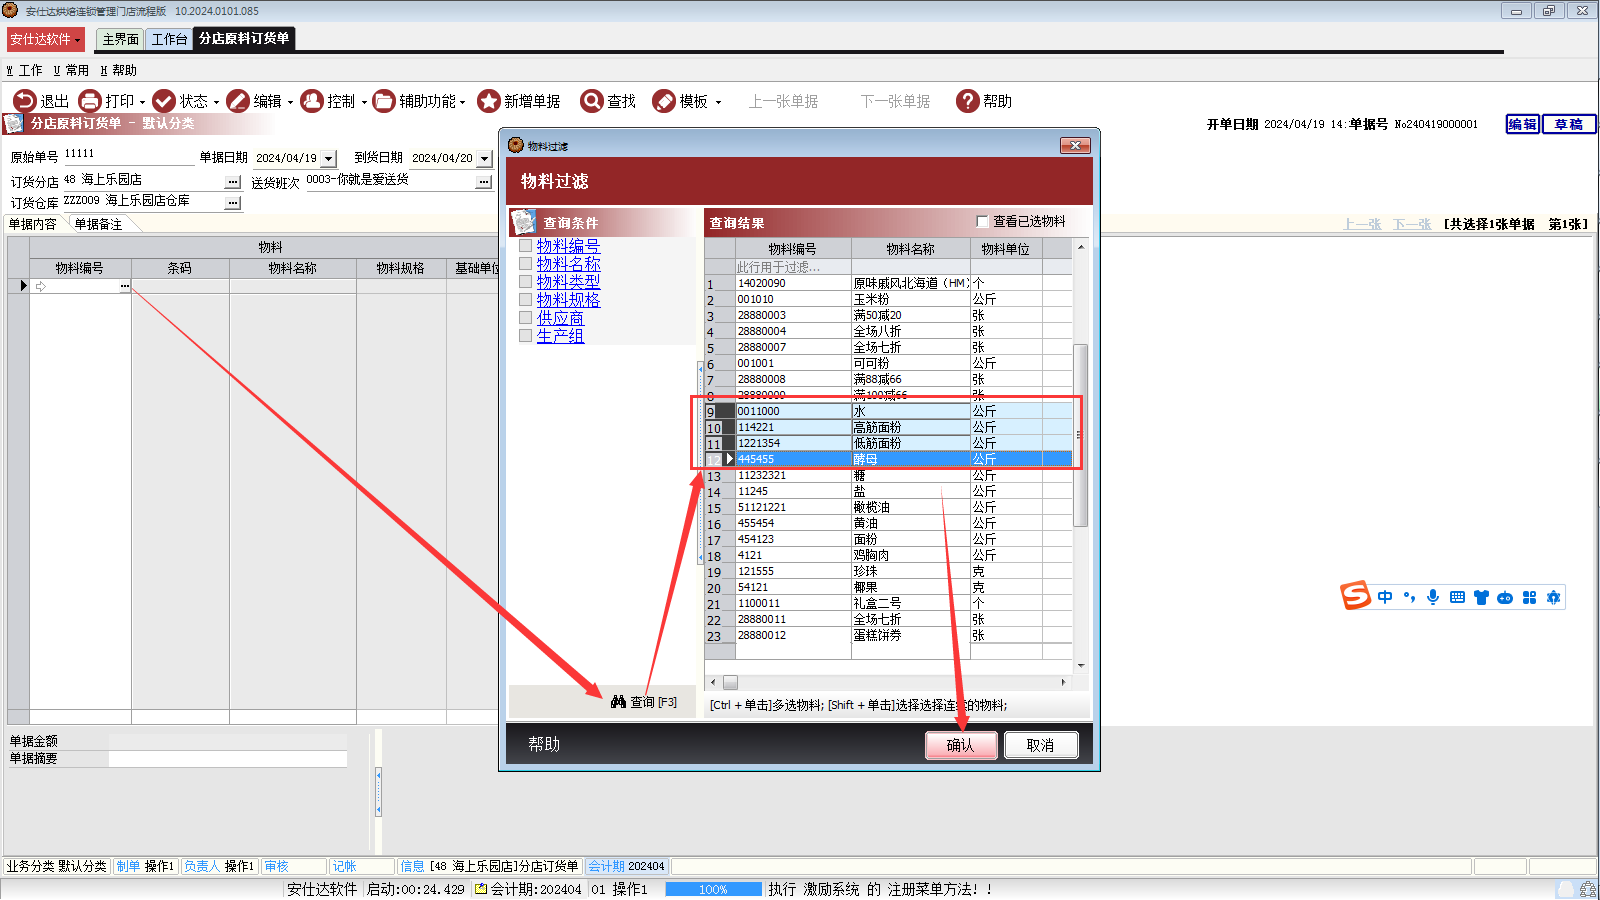Screen dimensions: 1600x900
Task: Expand the 打印 dropdown arrow
Action: (142, 102)
